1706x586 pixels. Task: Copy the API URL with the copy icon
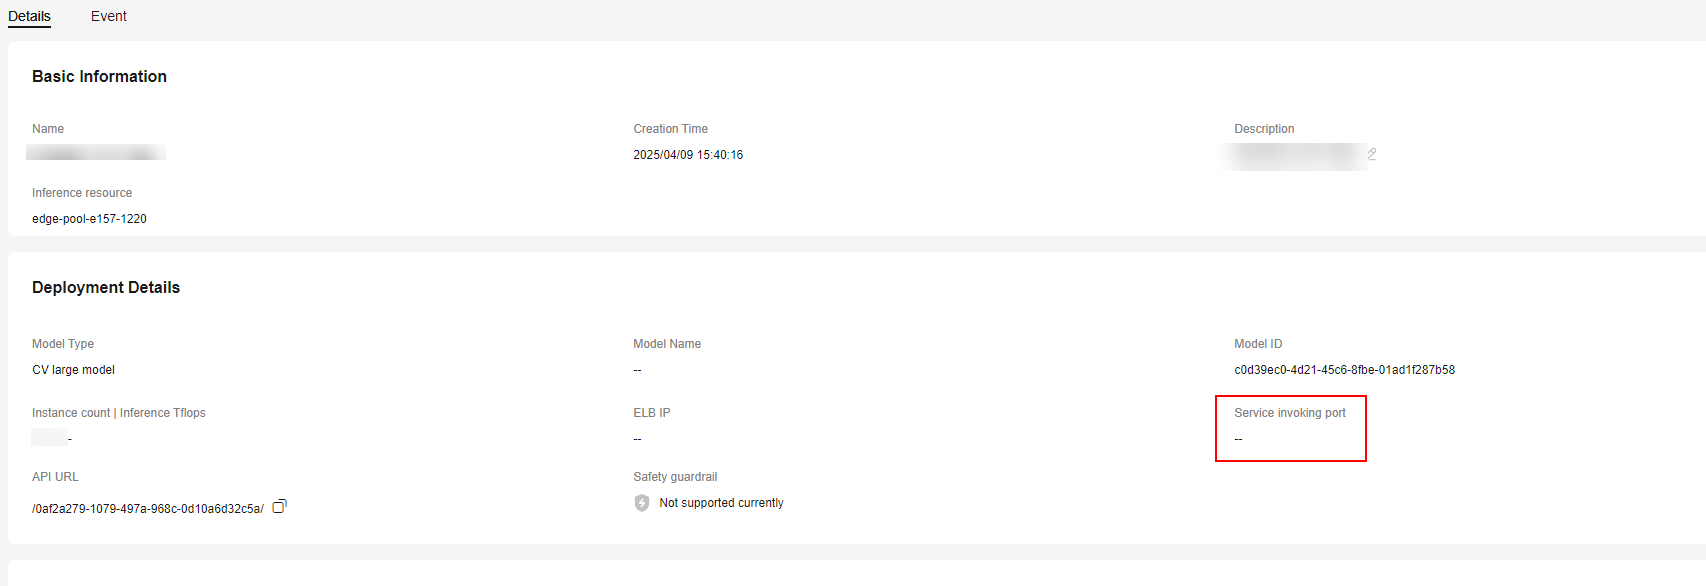click(x=280, y=506)
